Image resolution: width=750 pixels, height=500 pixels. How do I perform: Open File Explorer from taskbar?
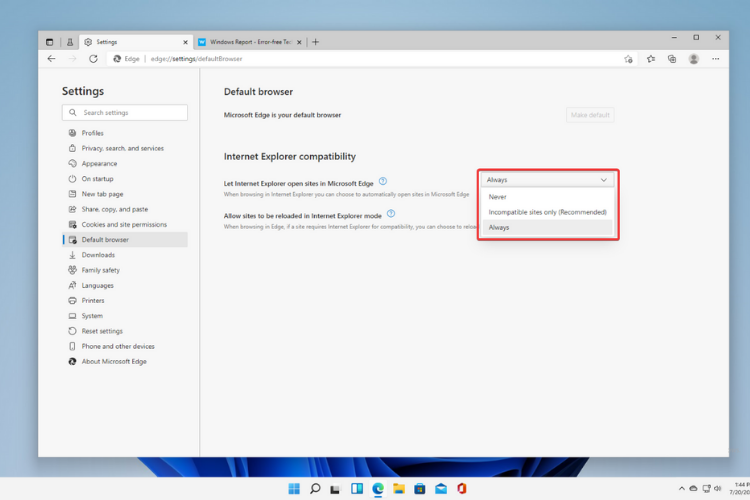[399, 489]
